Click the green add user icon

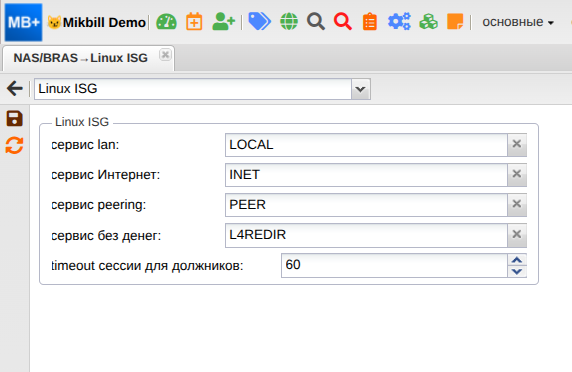pyautogui.click(x=224, y=22)
